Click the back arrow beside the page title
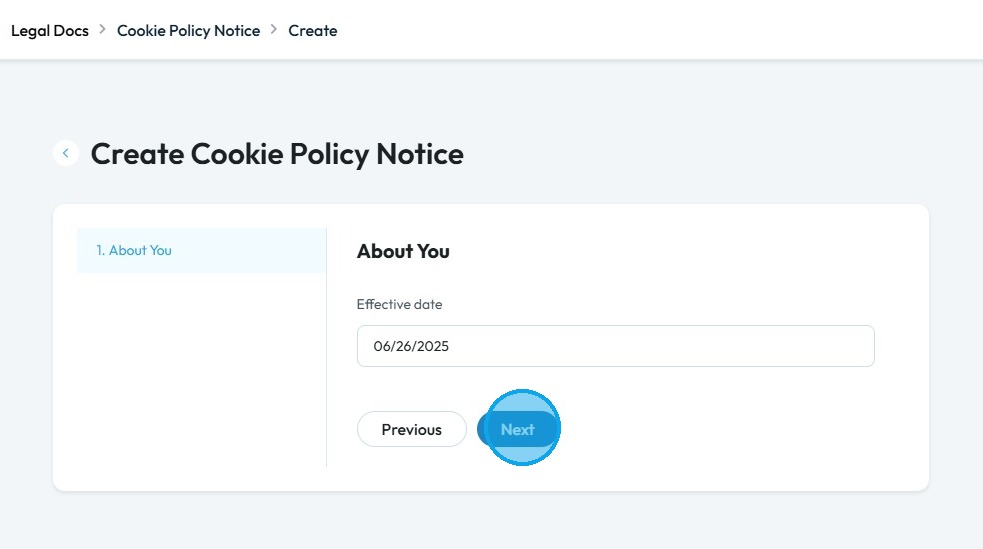Image resolution: width=983 pixels, height=549 pixels. (x=66, y=153)
